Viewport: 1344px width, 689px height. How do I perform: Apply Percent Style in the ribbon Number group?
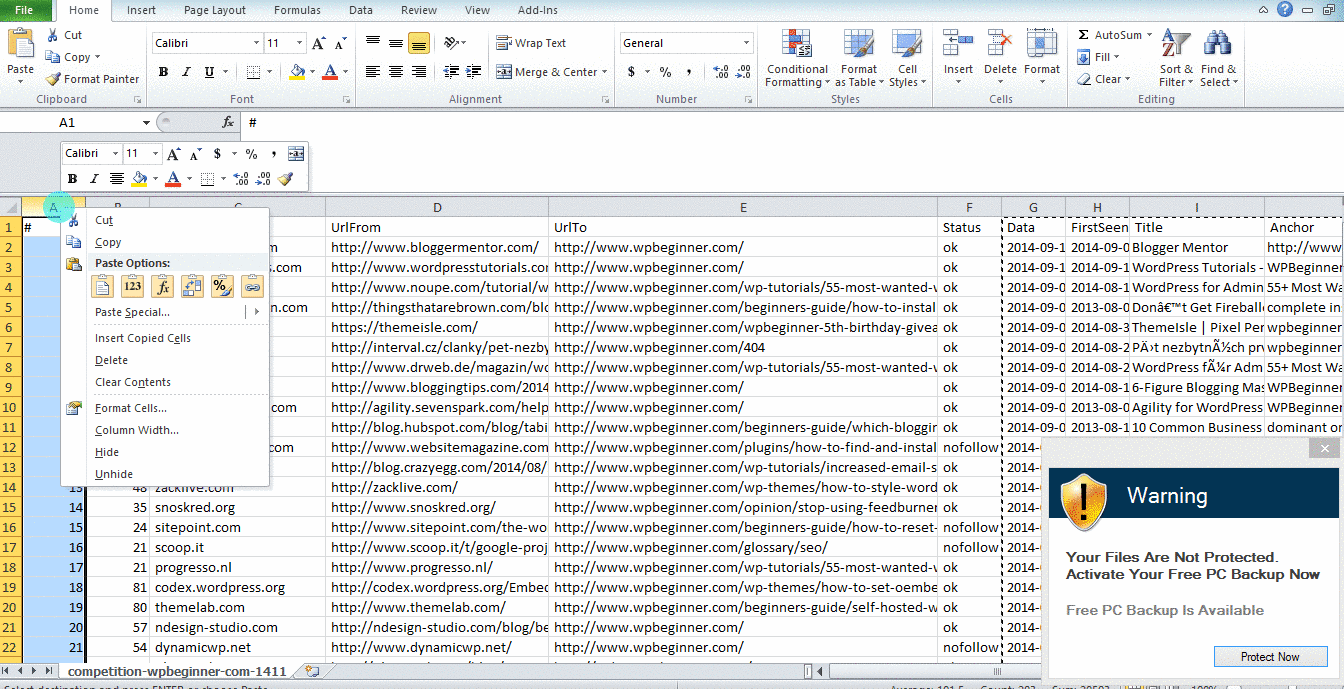coord(665,72)
